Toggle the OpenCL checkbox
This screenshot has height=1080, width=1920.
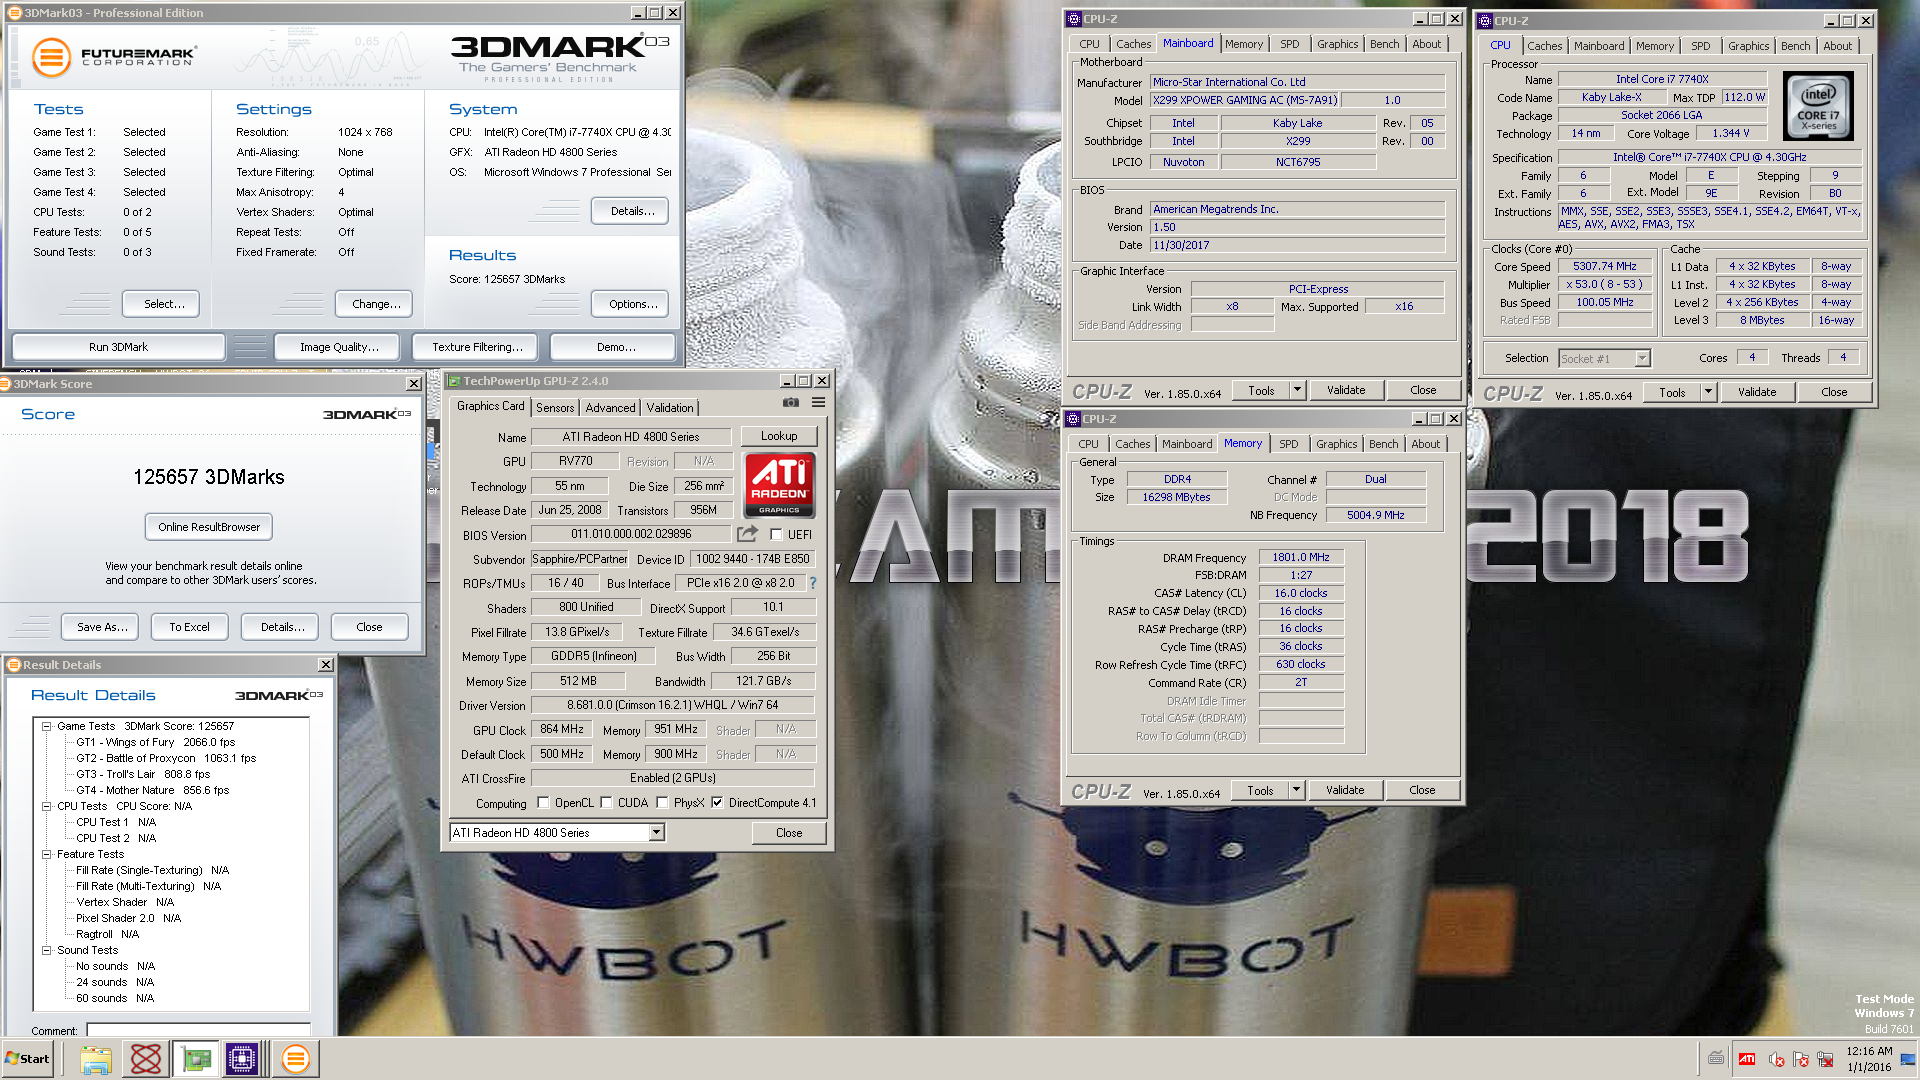543,803
